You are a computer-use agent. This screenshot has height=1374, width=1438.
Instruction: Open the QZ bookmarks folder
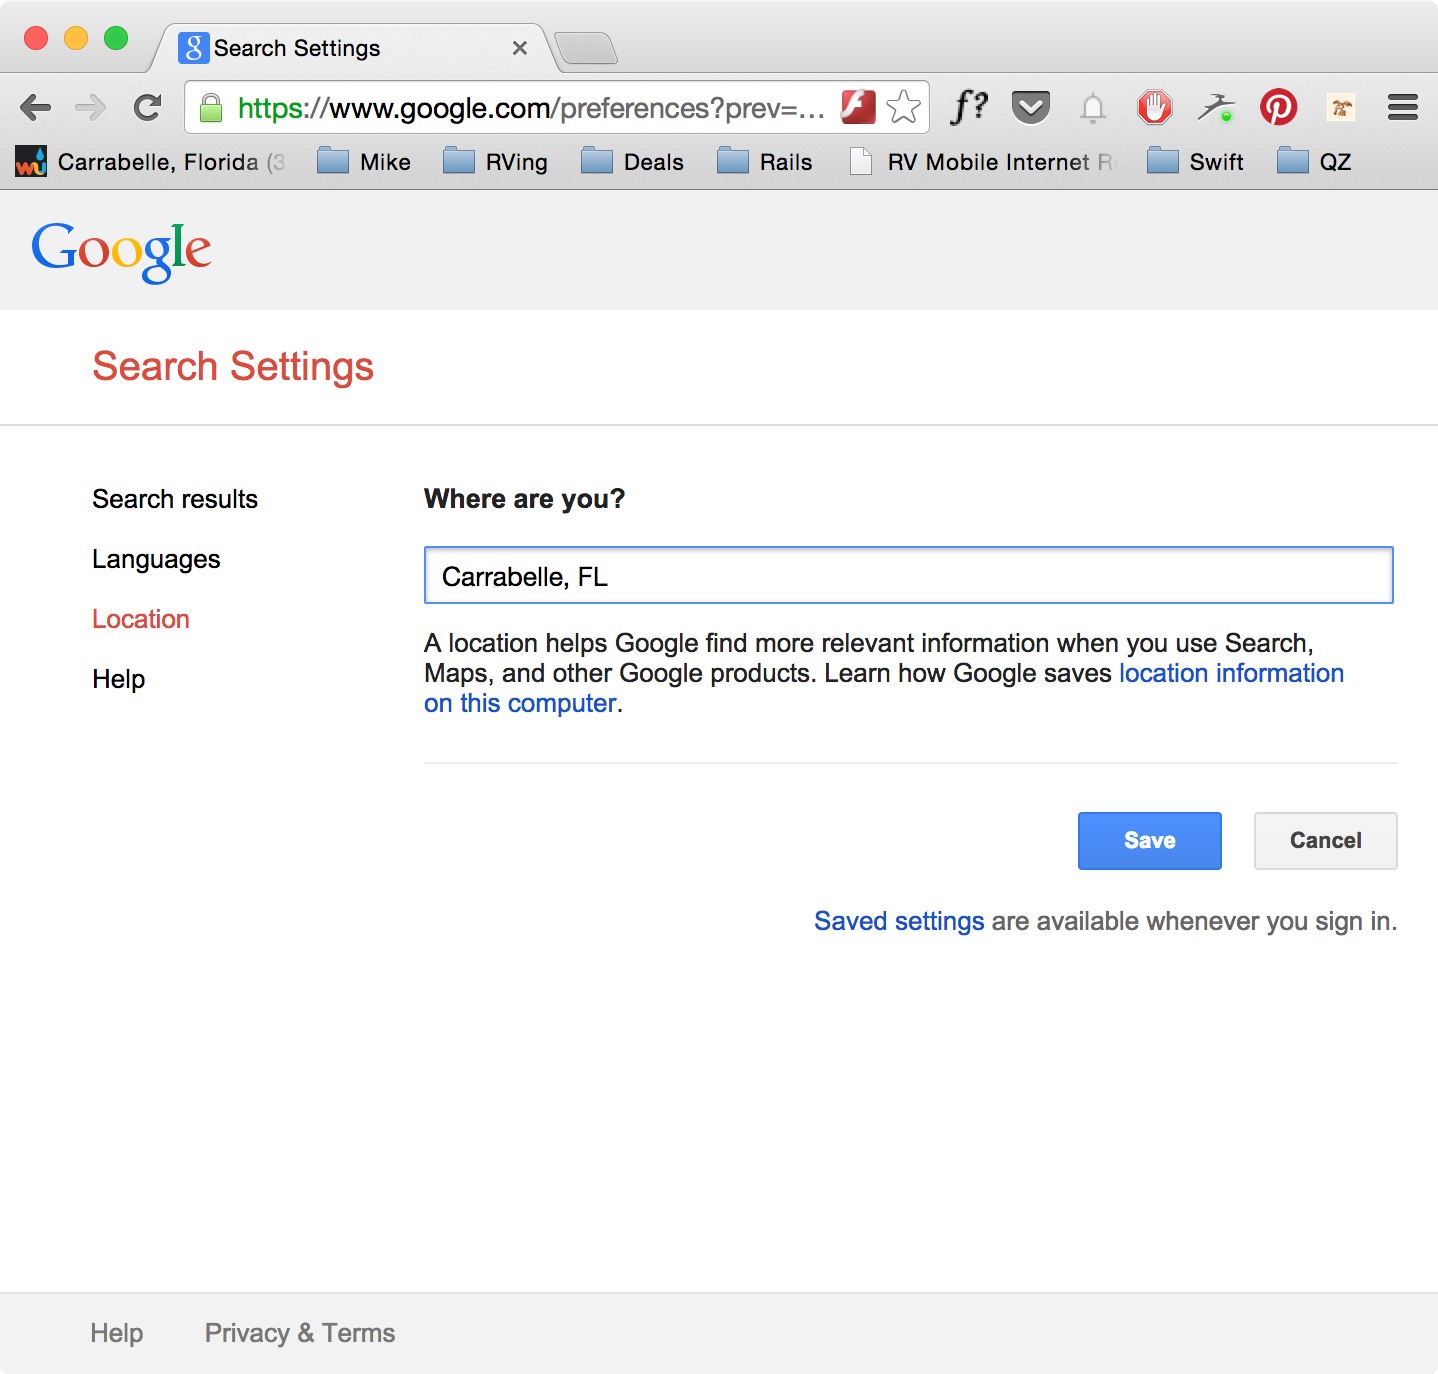(x=1314, y=162)
